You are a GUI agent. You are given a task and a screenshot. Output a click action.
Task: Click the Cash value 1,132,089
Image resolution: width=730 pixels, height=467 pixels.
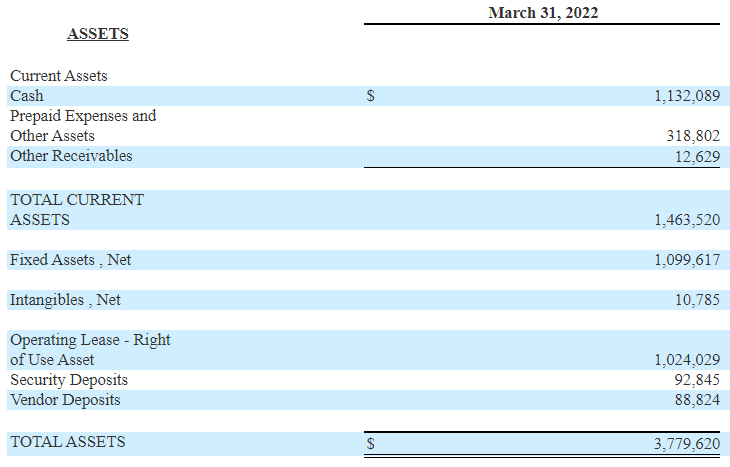686,97
